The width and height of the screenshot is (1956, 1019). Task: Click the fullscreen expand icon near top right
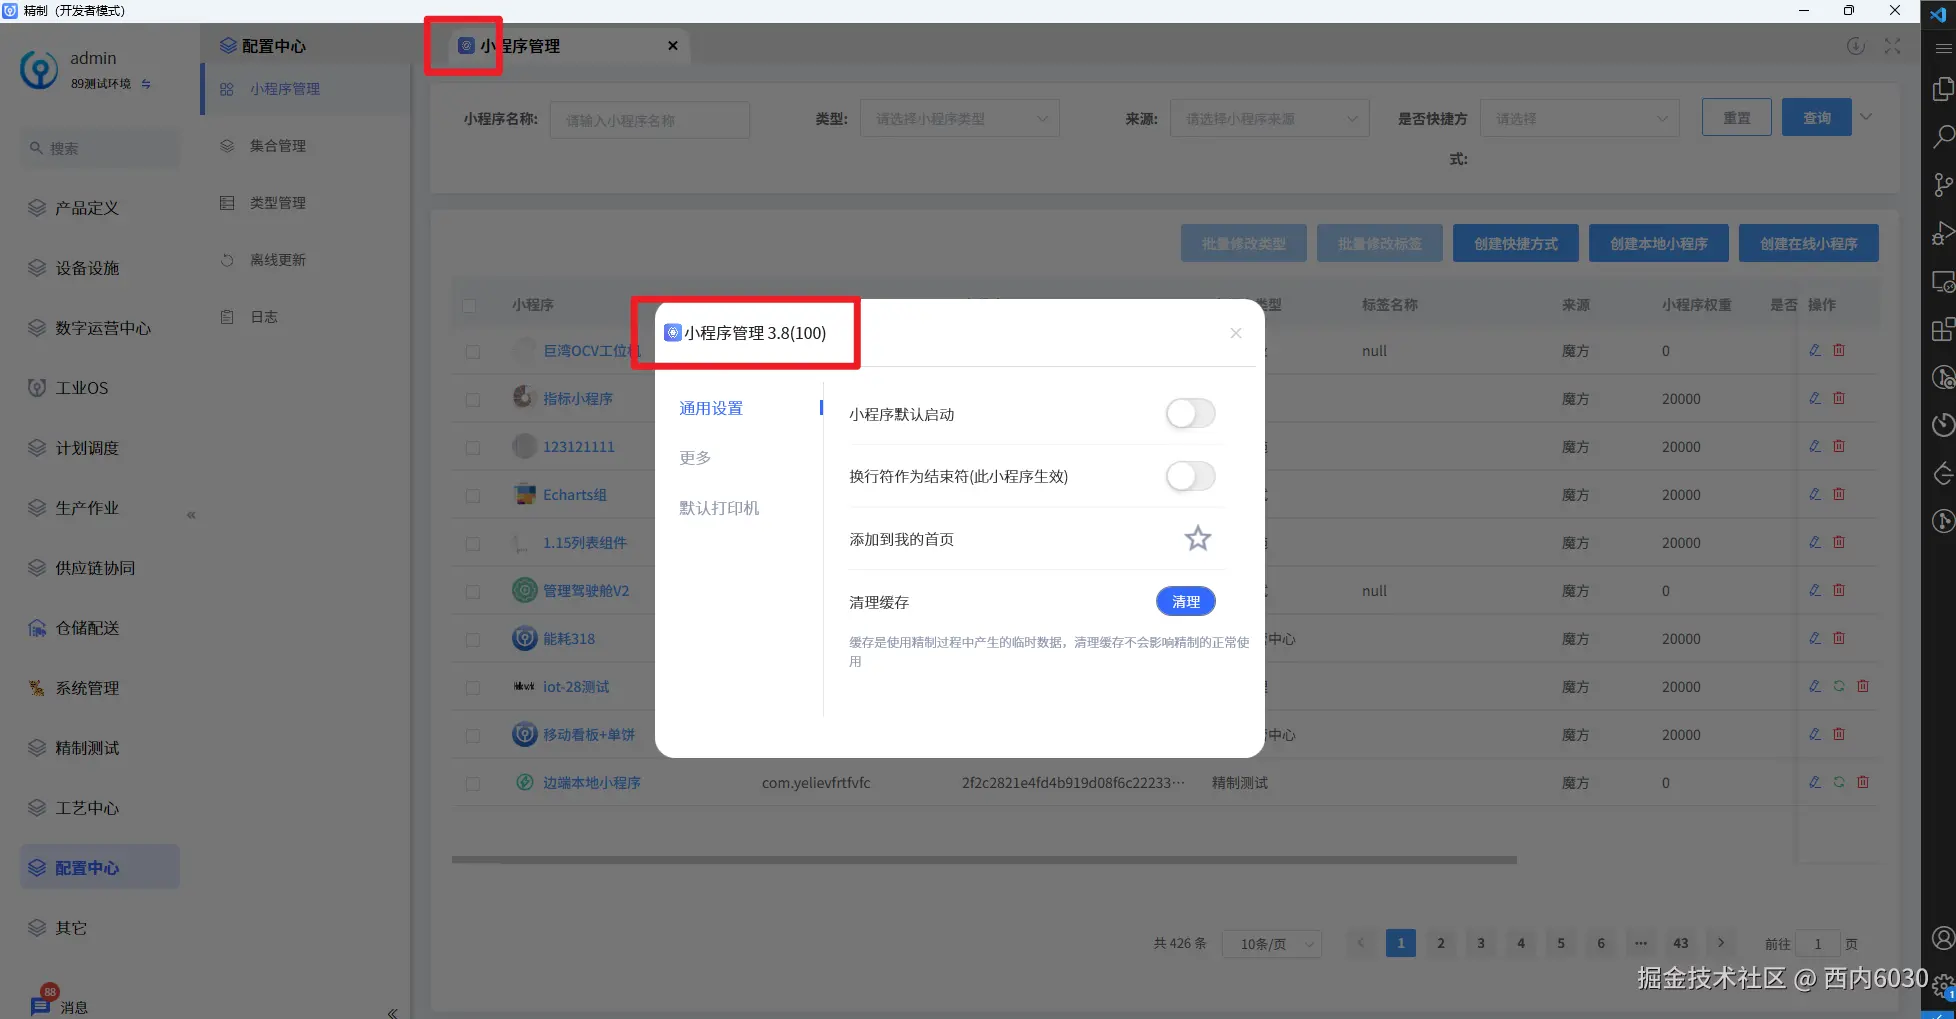1892,46
